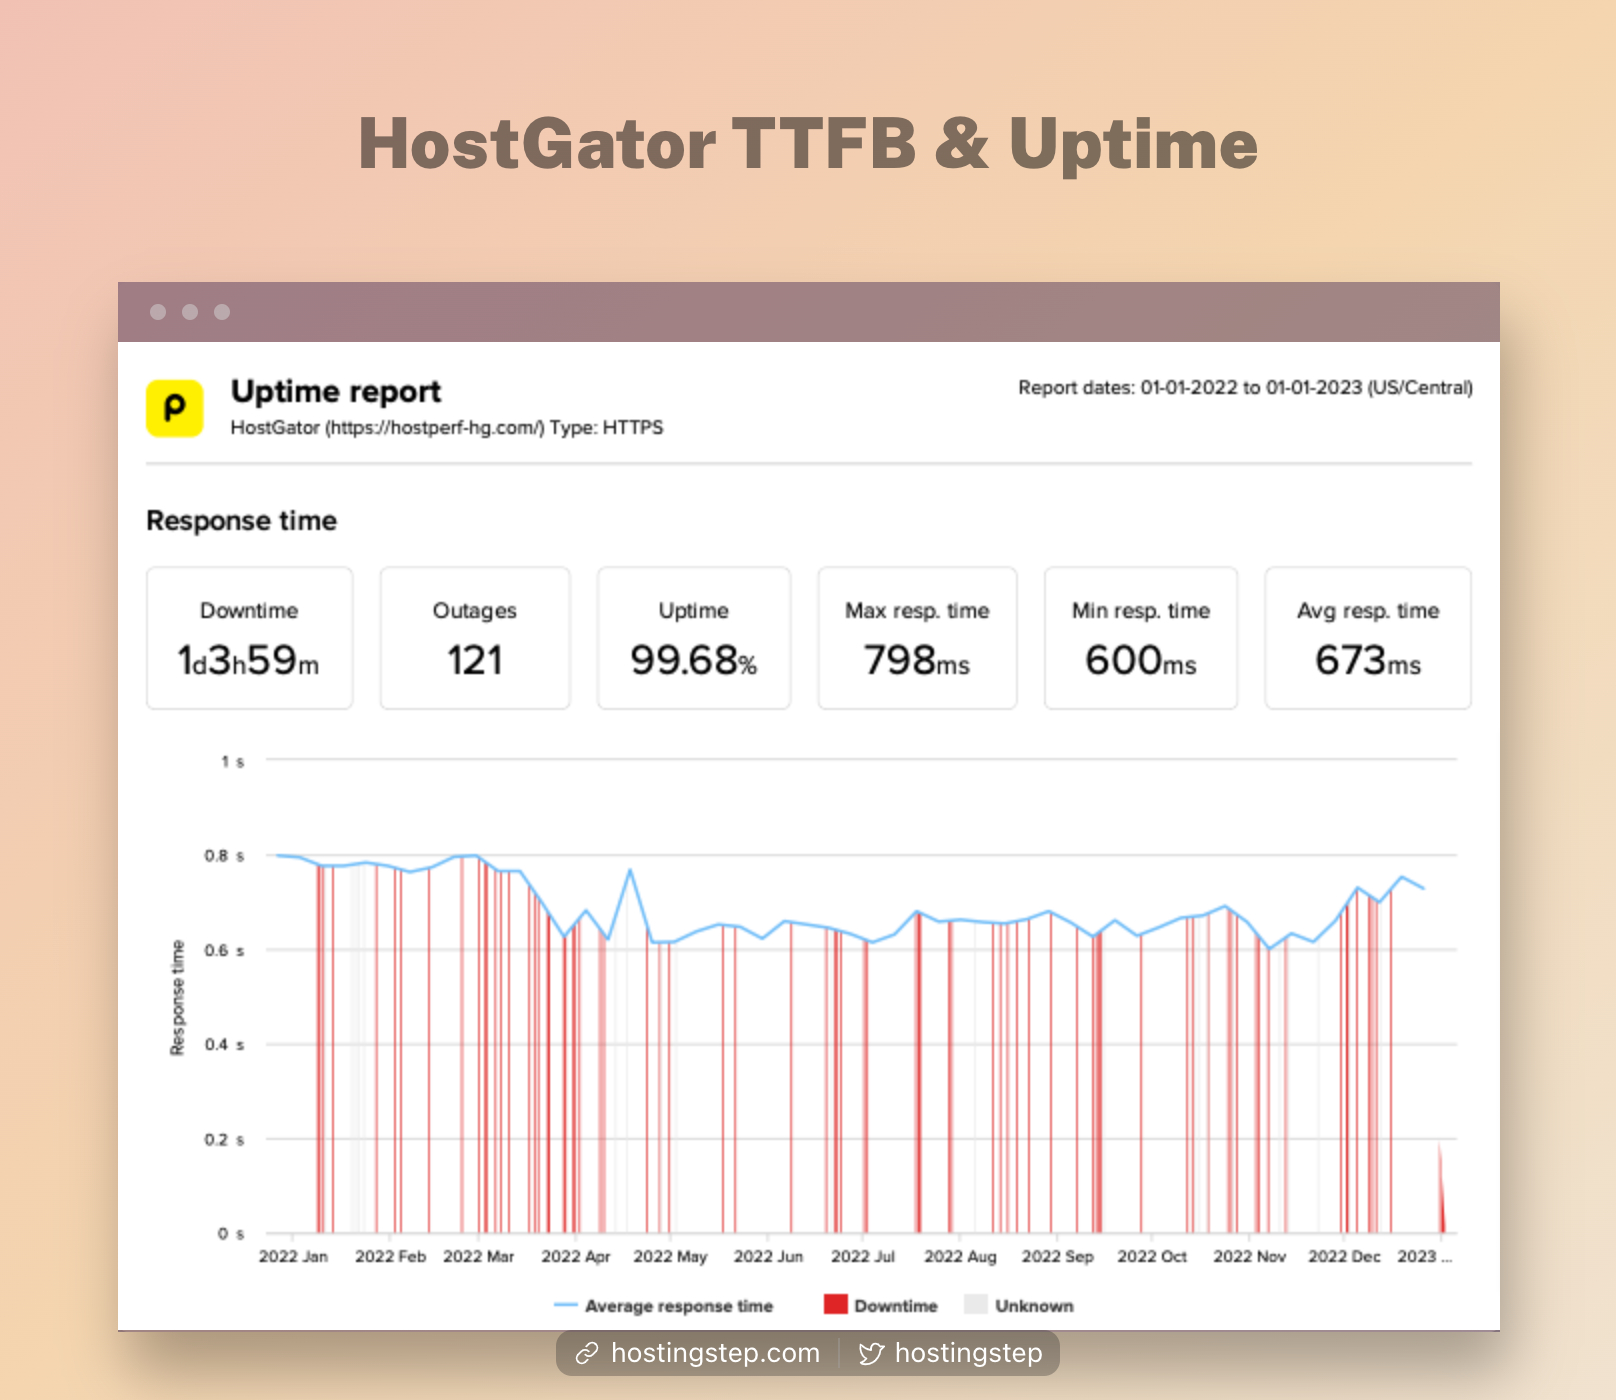Click the Average response time legend label
The image size is (1616, 1400).
(679, 1306)
